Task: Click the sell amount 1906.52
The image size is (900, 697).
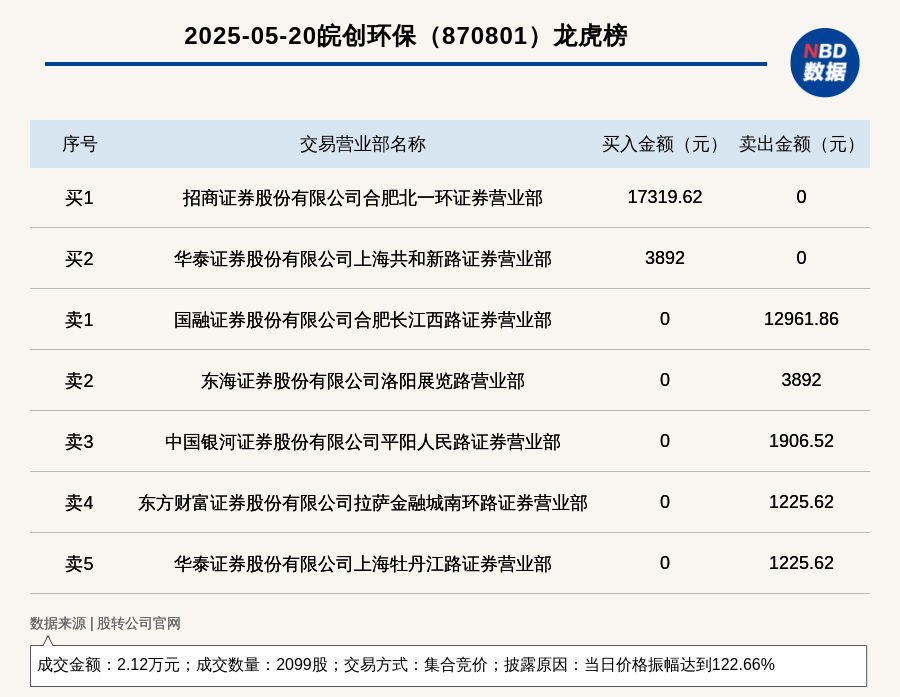Action: point(801,440)
